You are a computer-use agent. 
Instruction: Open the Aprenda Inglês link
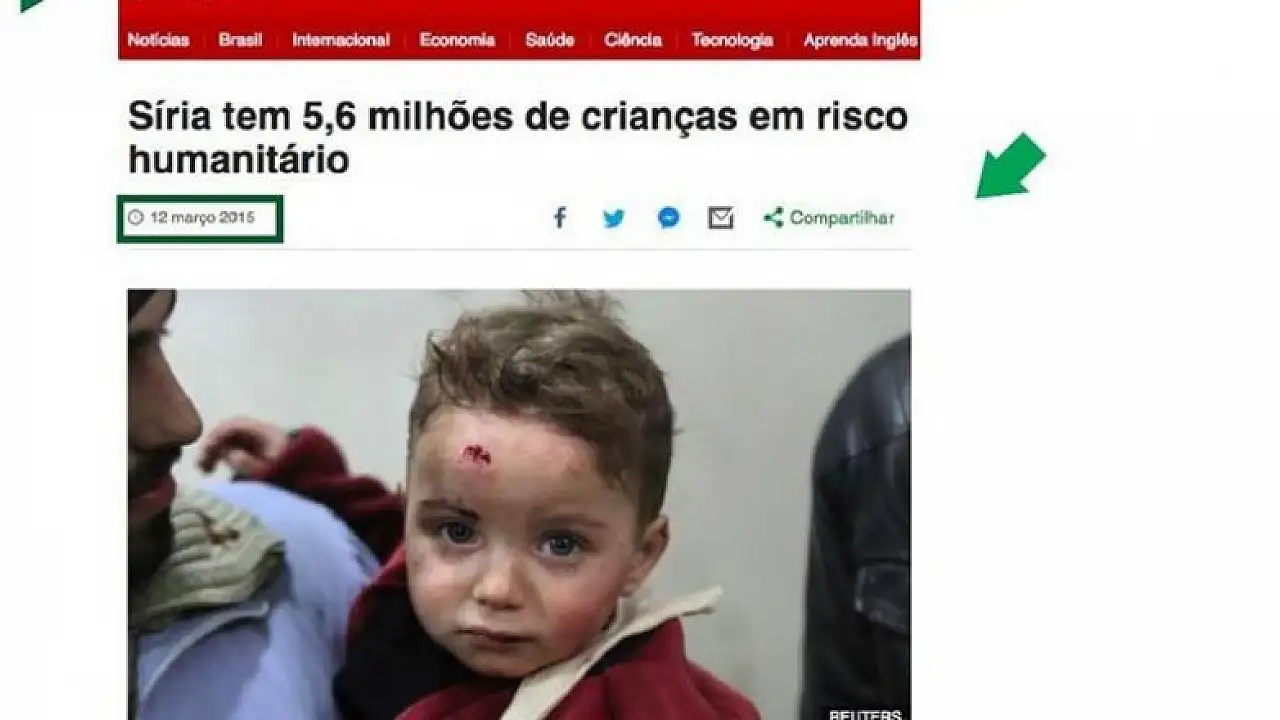click(860, 40)
